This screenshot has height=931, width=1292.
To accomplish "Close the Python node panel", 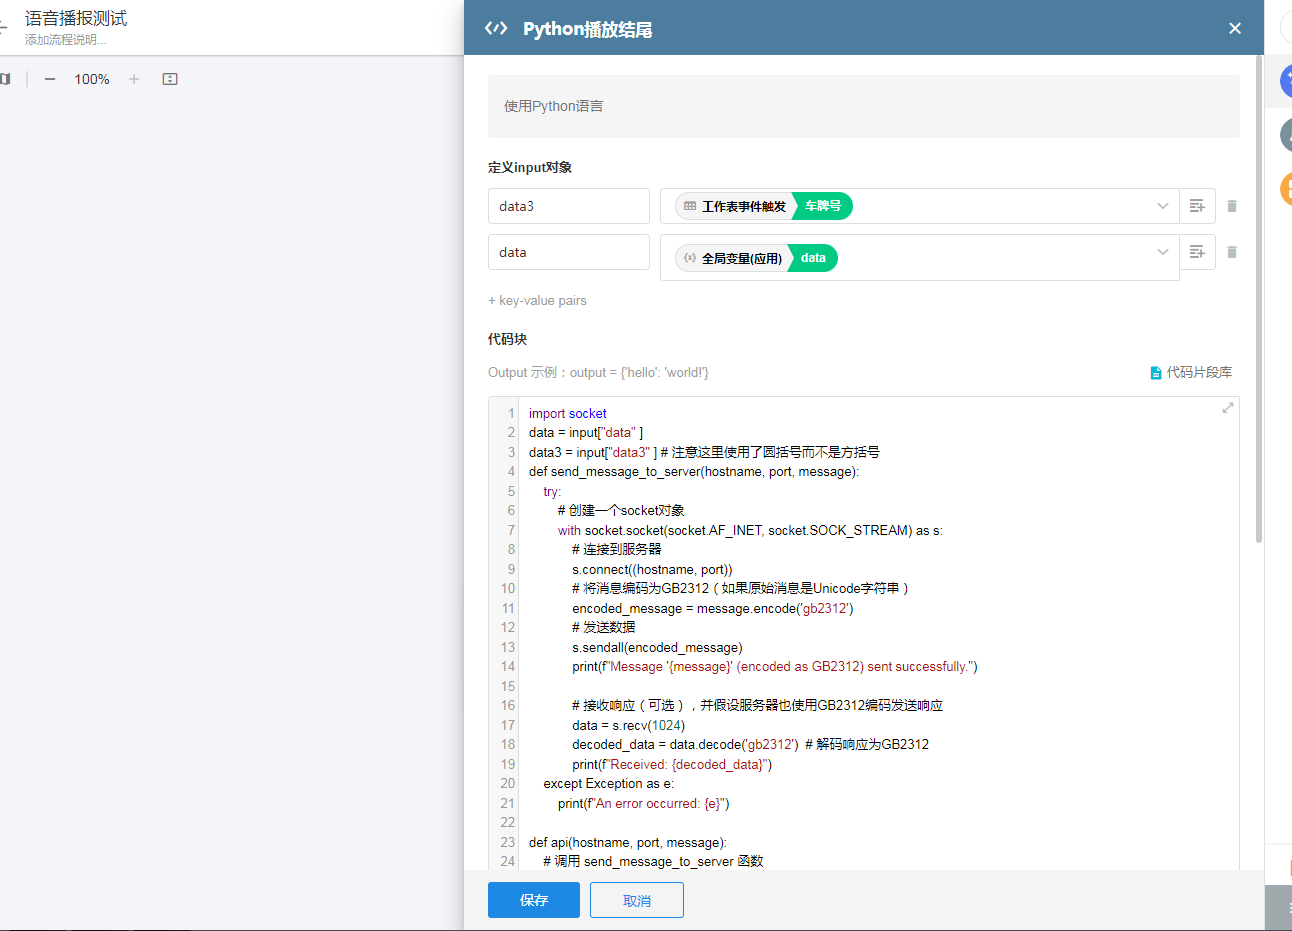I will pos(1235,28).
